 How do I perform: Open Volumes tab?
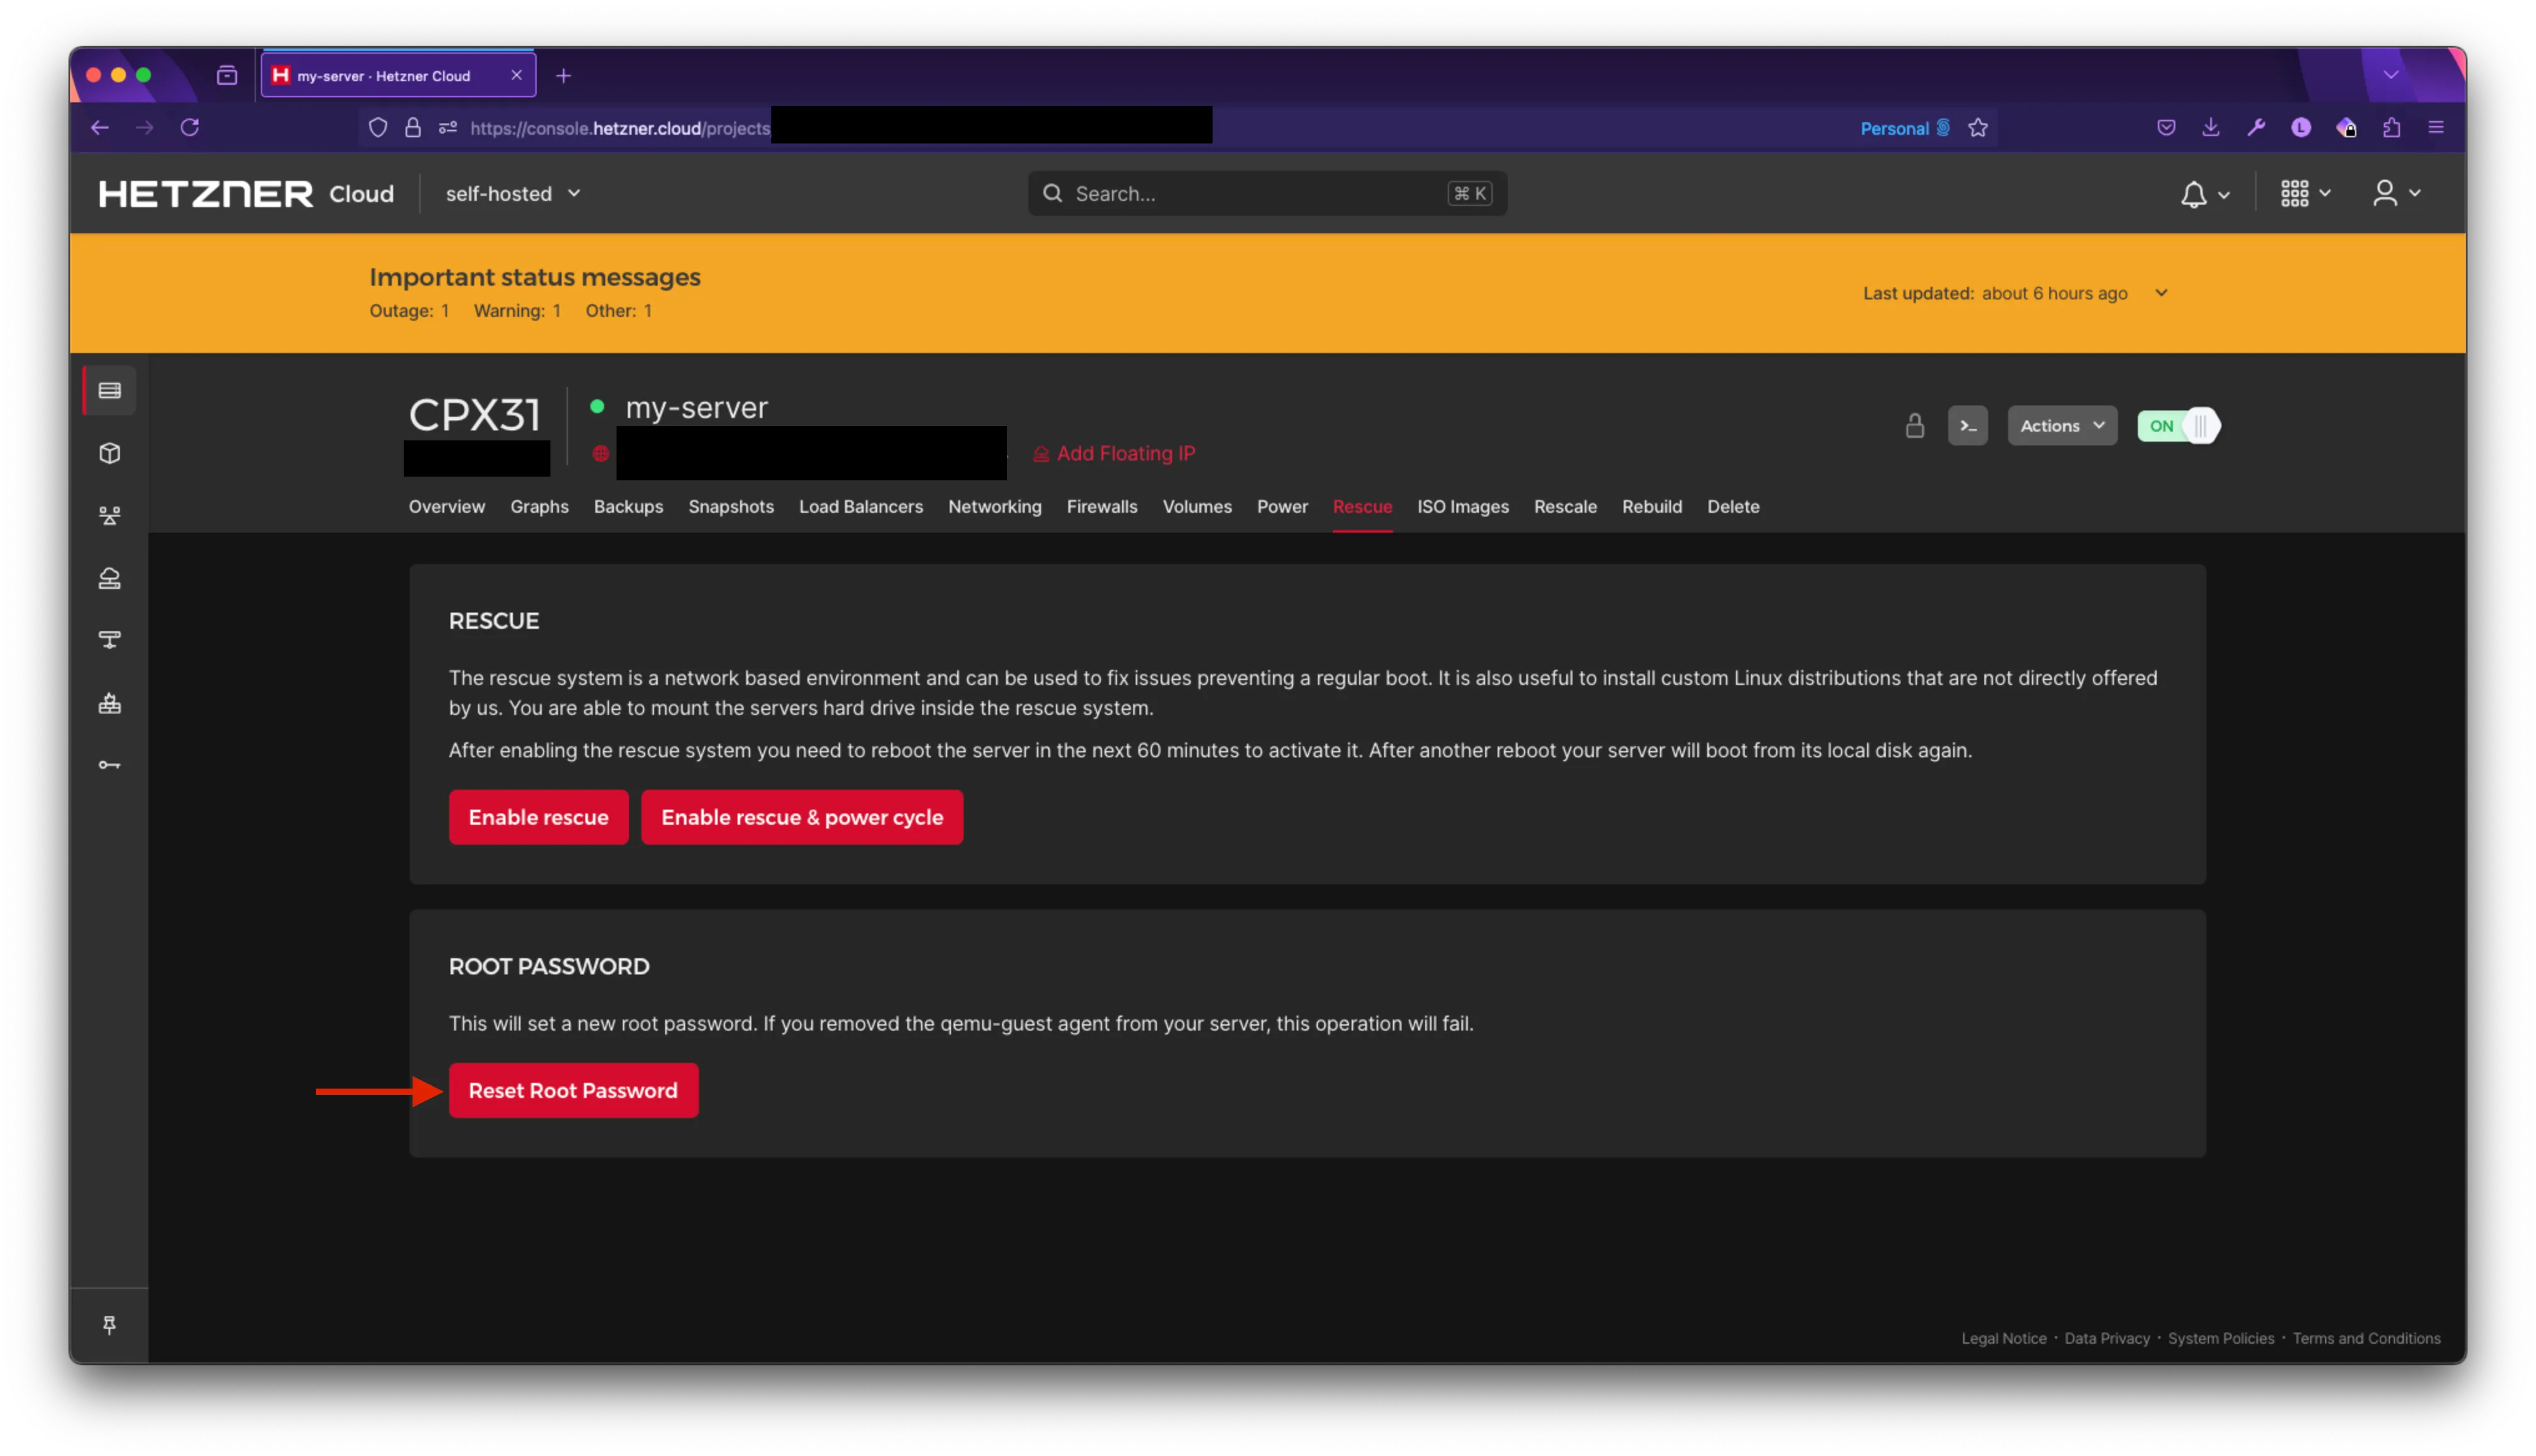click(1197, 507)
